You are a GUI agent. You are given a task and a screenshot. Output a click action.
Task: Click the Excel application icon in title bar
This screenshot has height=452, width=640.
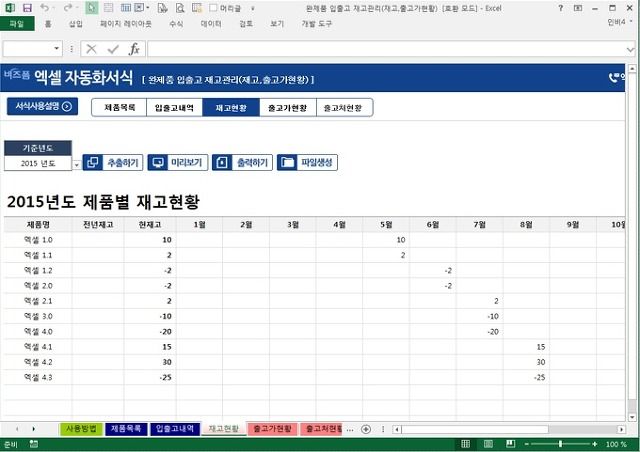(x=9, y=8)
